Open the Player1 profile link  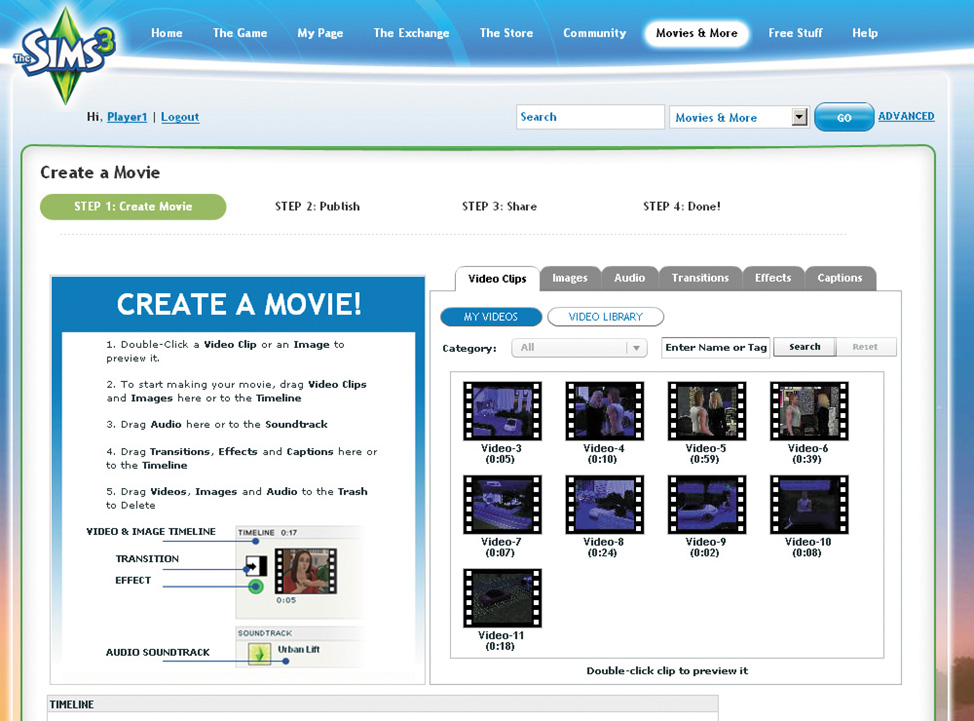pyautogui.click(x=127, y=117)
